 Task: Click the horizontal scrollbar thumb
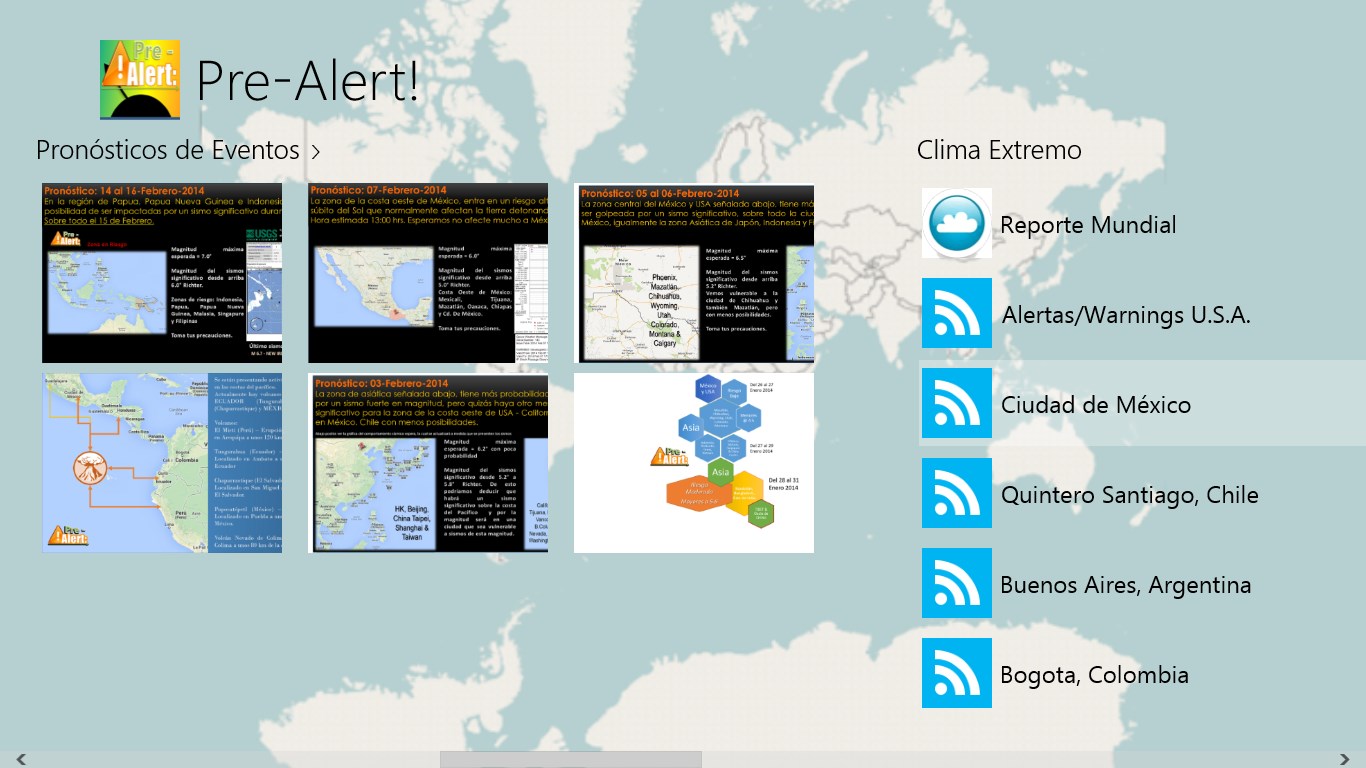pos(570,759)
